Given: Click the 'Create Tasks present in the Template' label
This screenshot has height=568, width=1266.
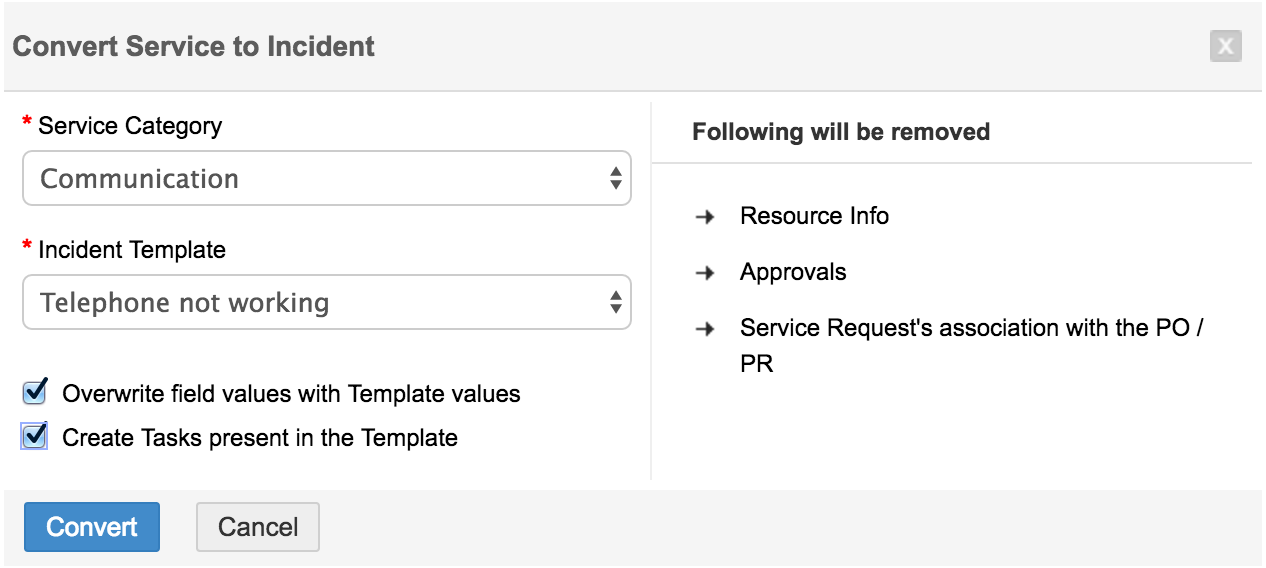Looking at the screenshot, I should pyautogui.click(x=260, y=438).
